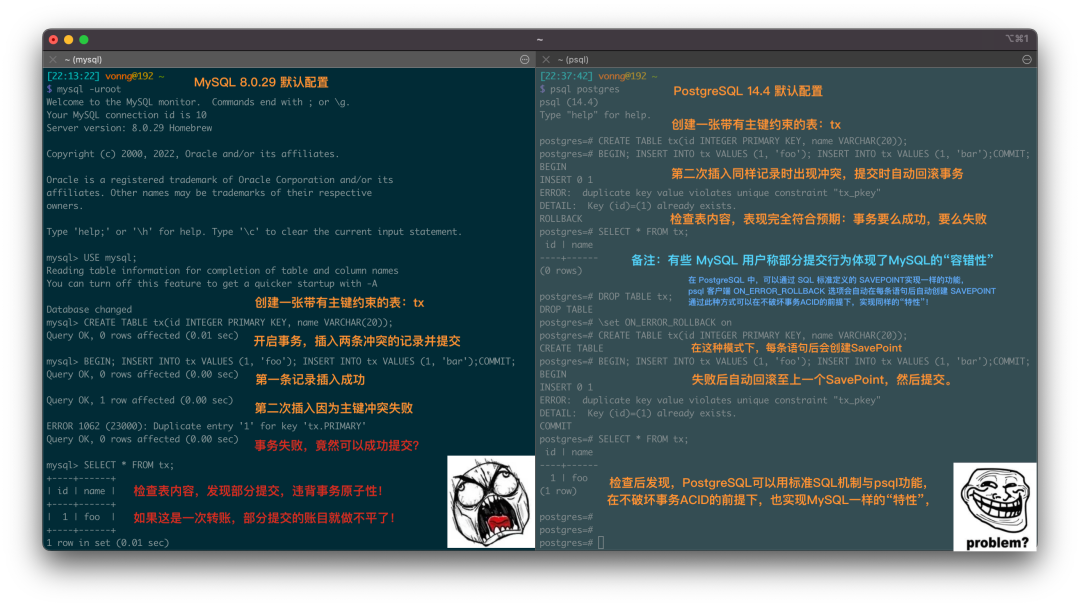The image size is (1080, 607).
Task: Click the "Database changed" line
Action: pos(89,309)
